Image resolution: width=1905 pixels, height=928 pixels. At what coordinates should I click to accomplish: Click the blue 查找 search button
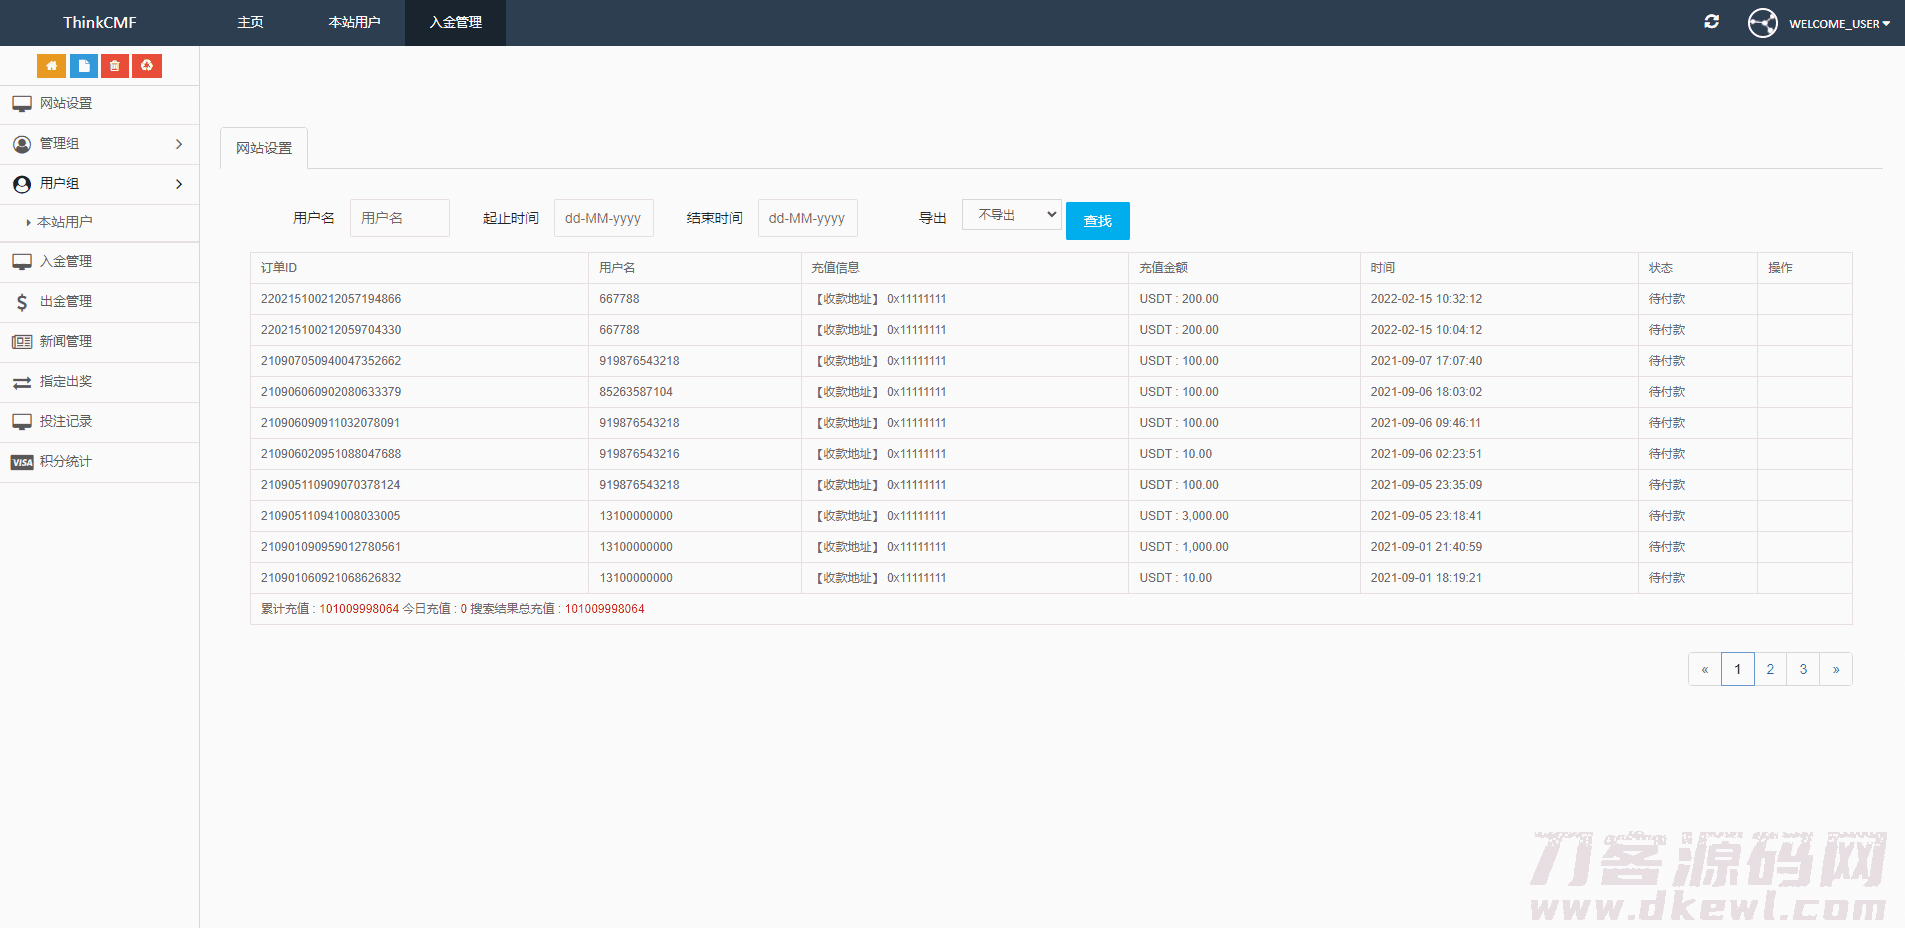[1097, 221]
